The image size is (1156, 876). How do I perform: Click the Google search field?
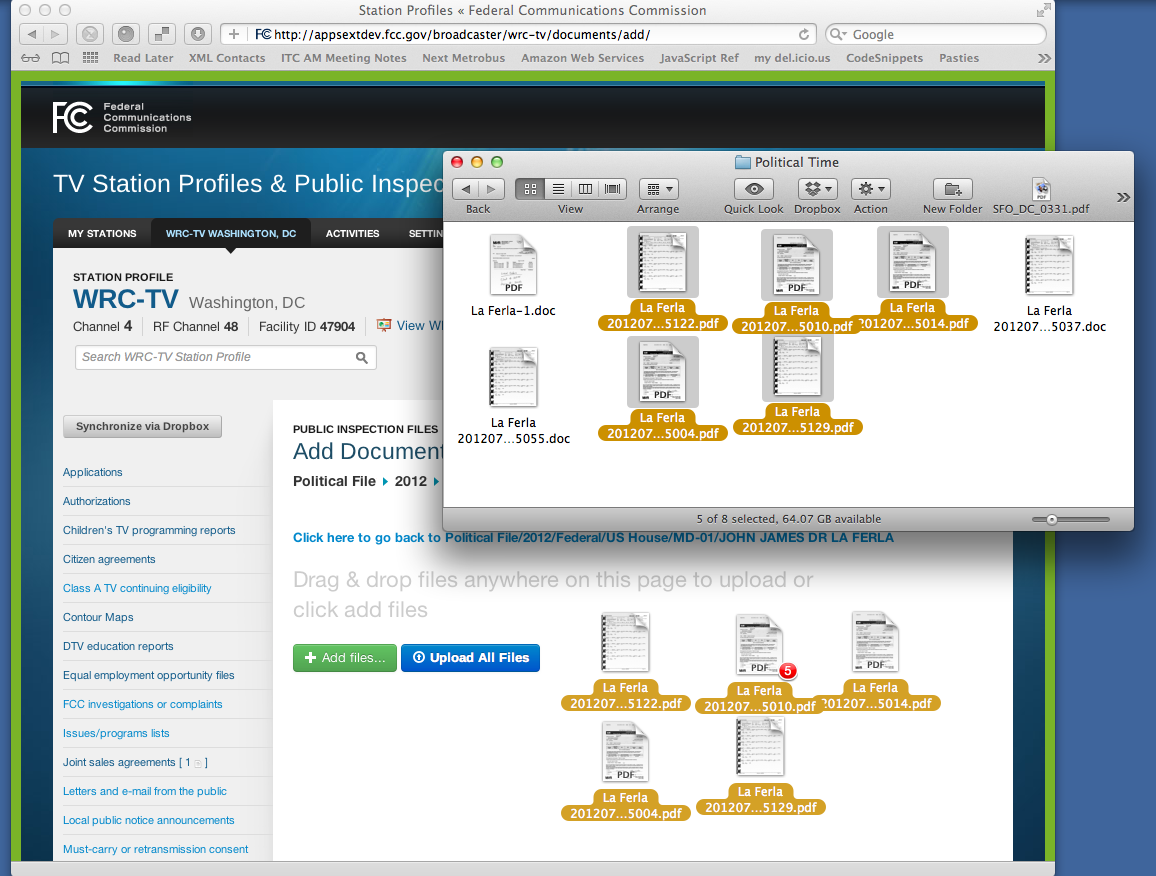[x=936, y=34]
